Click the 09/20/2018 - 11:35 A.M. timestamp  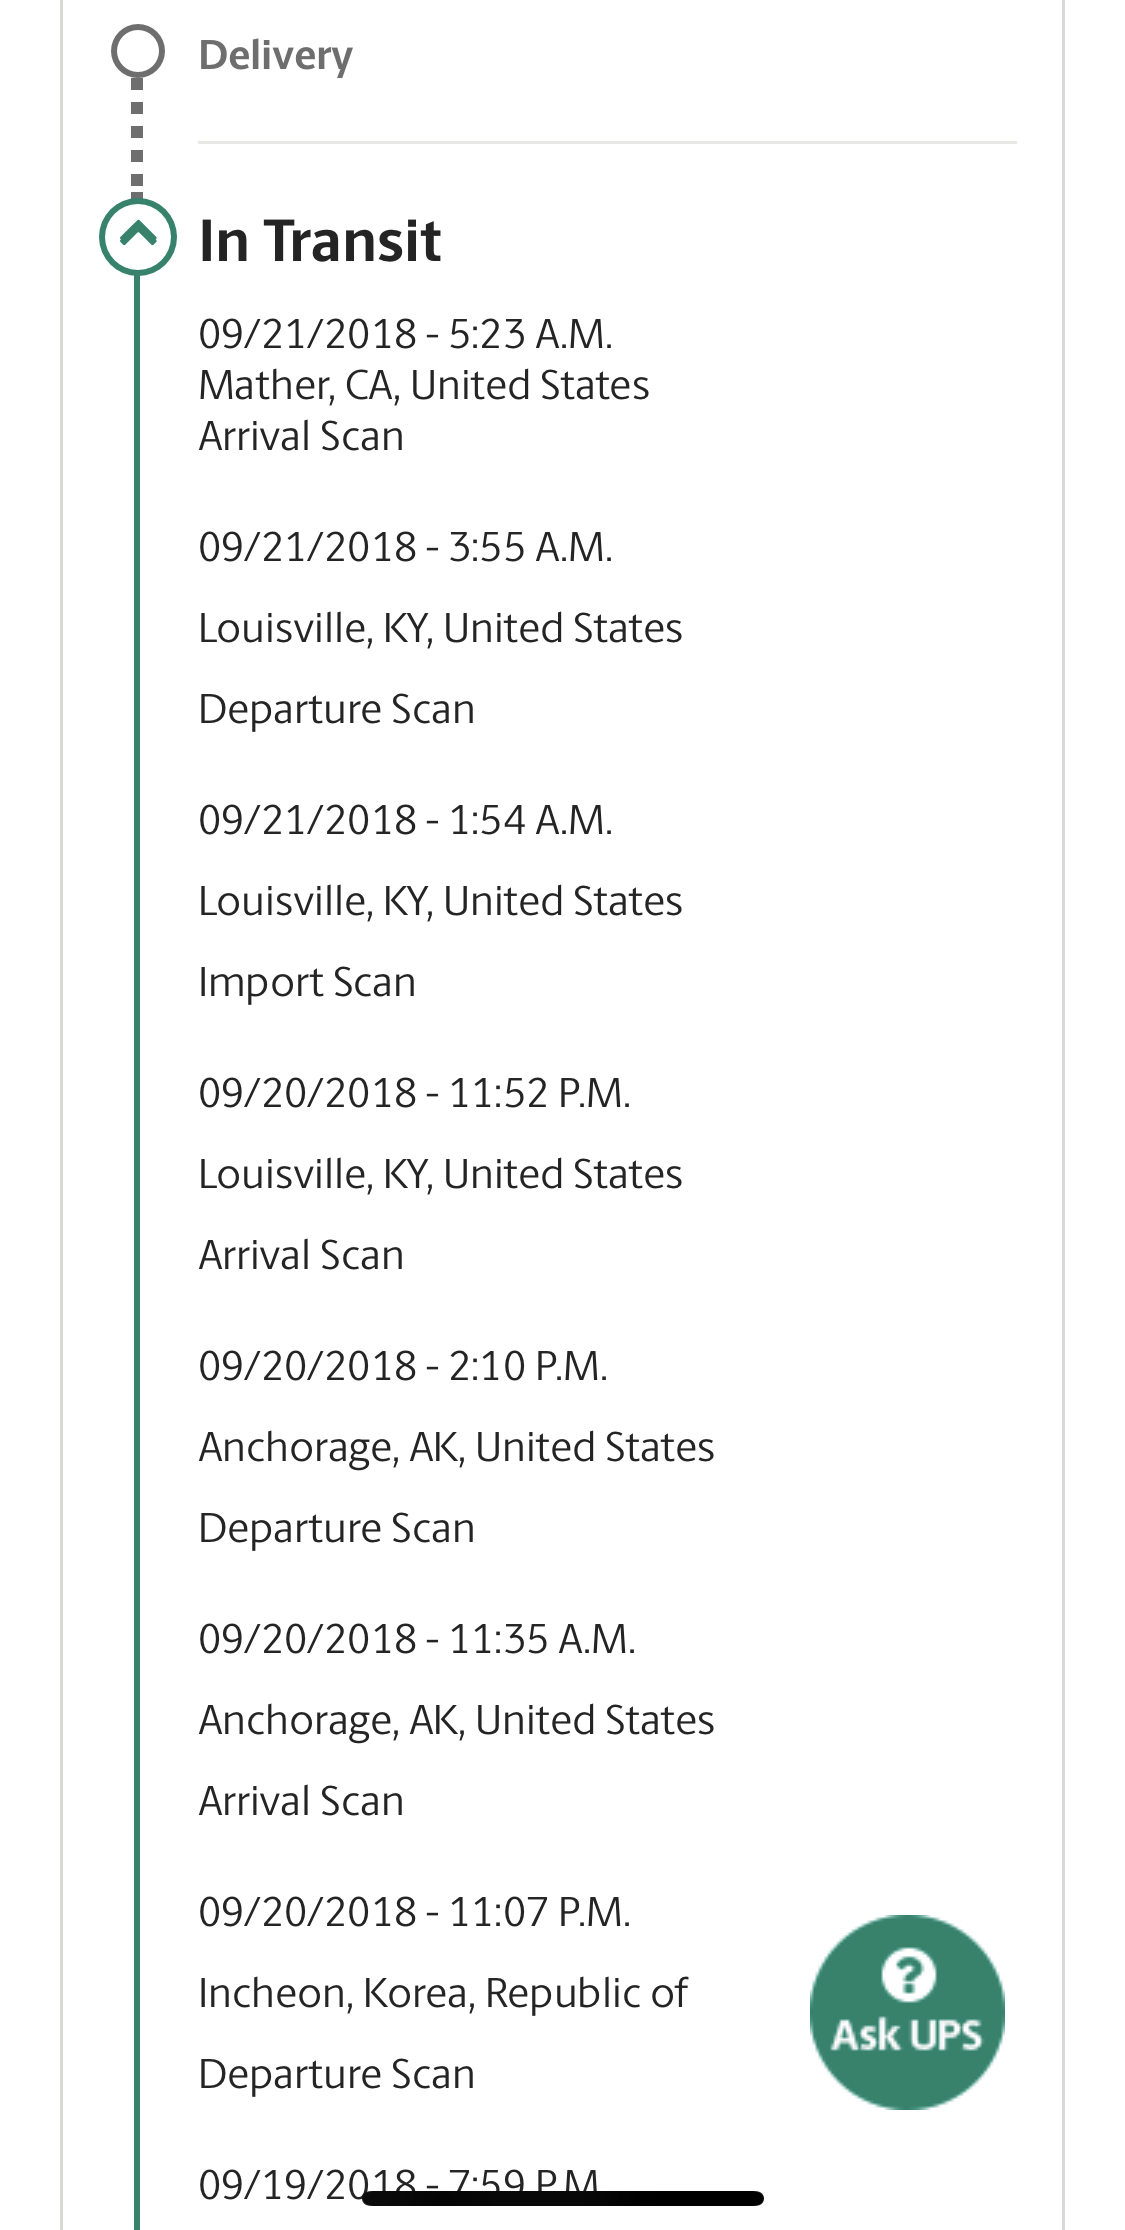click(417, 1639)
